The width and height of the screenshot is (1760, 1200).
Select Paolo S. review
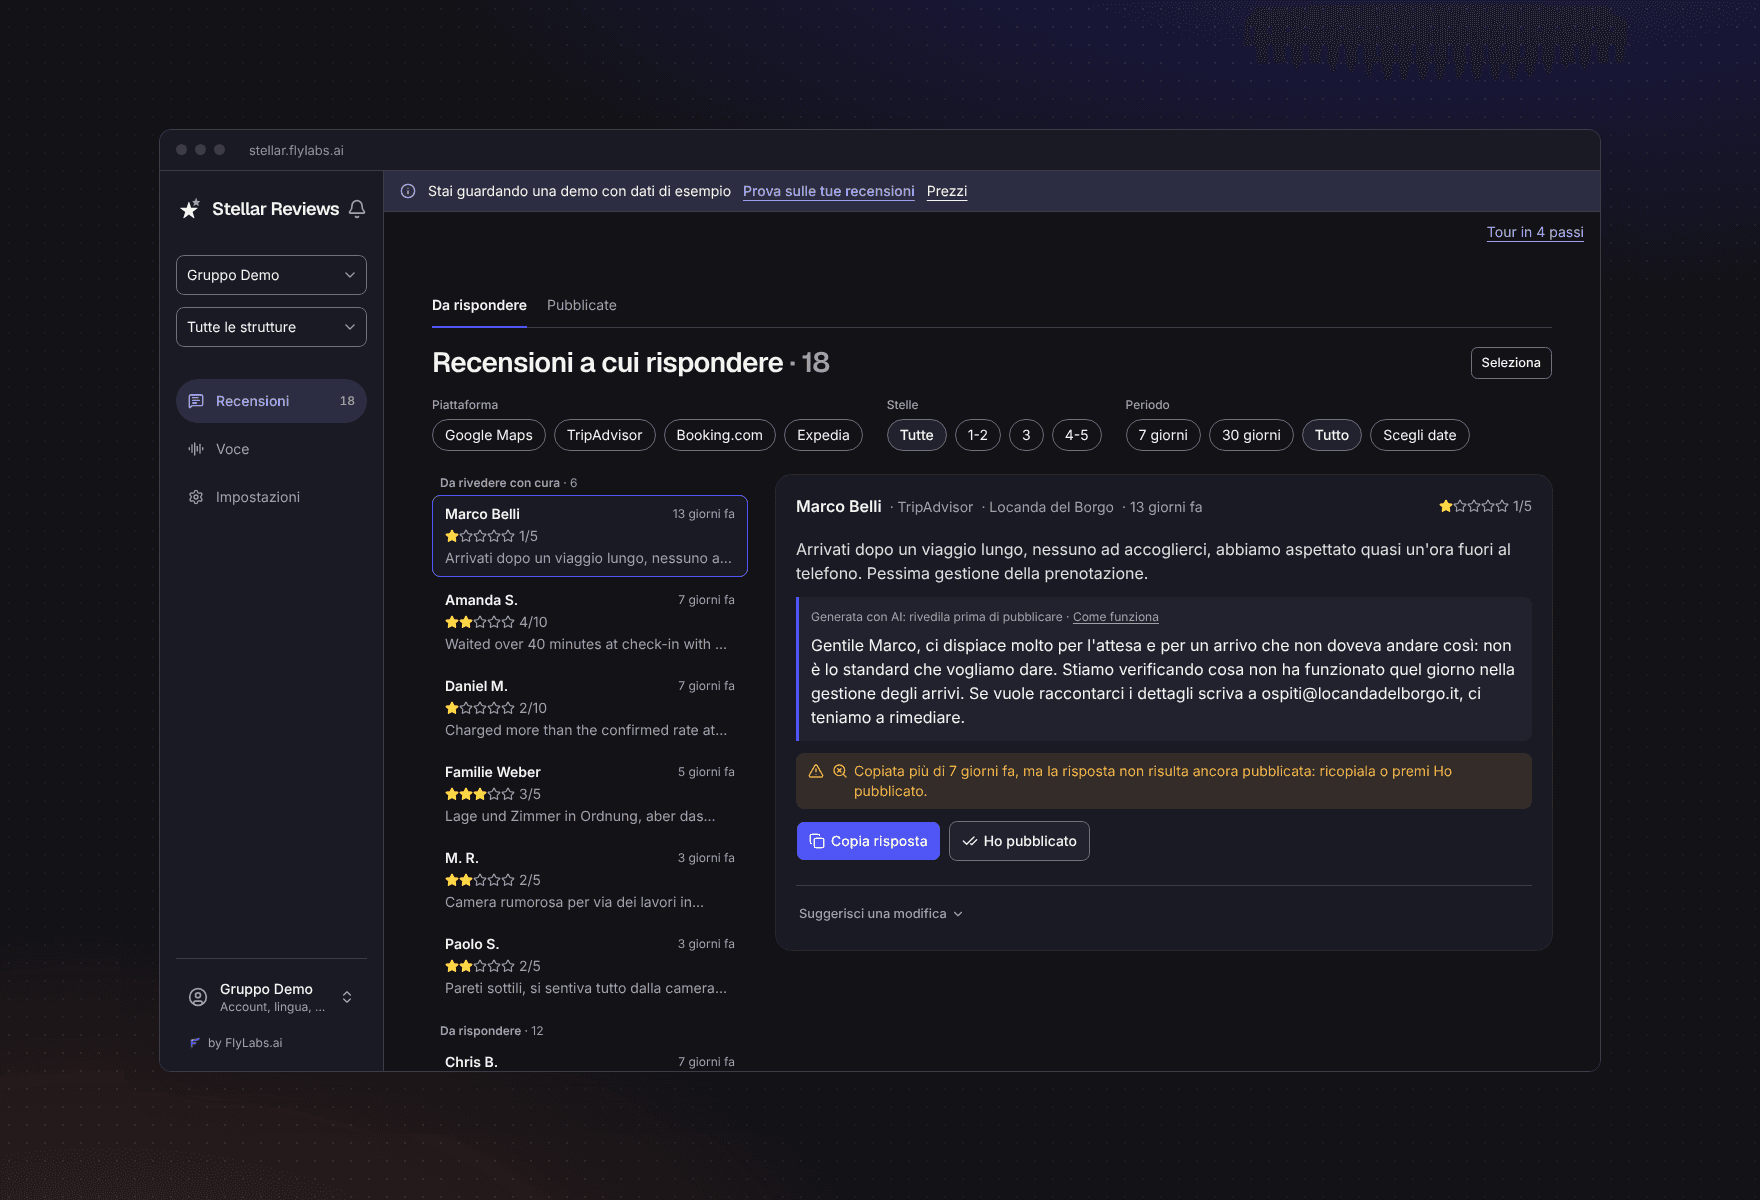click(590, 966)
